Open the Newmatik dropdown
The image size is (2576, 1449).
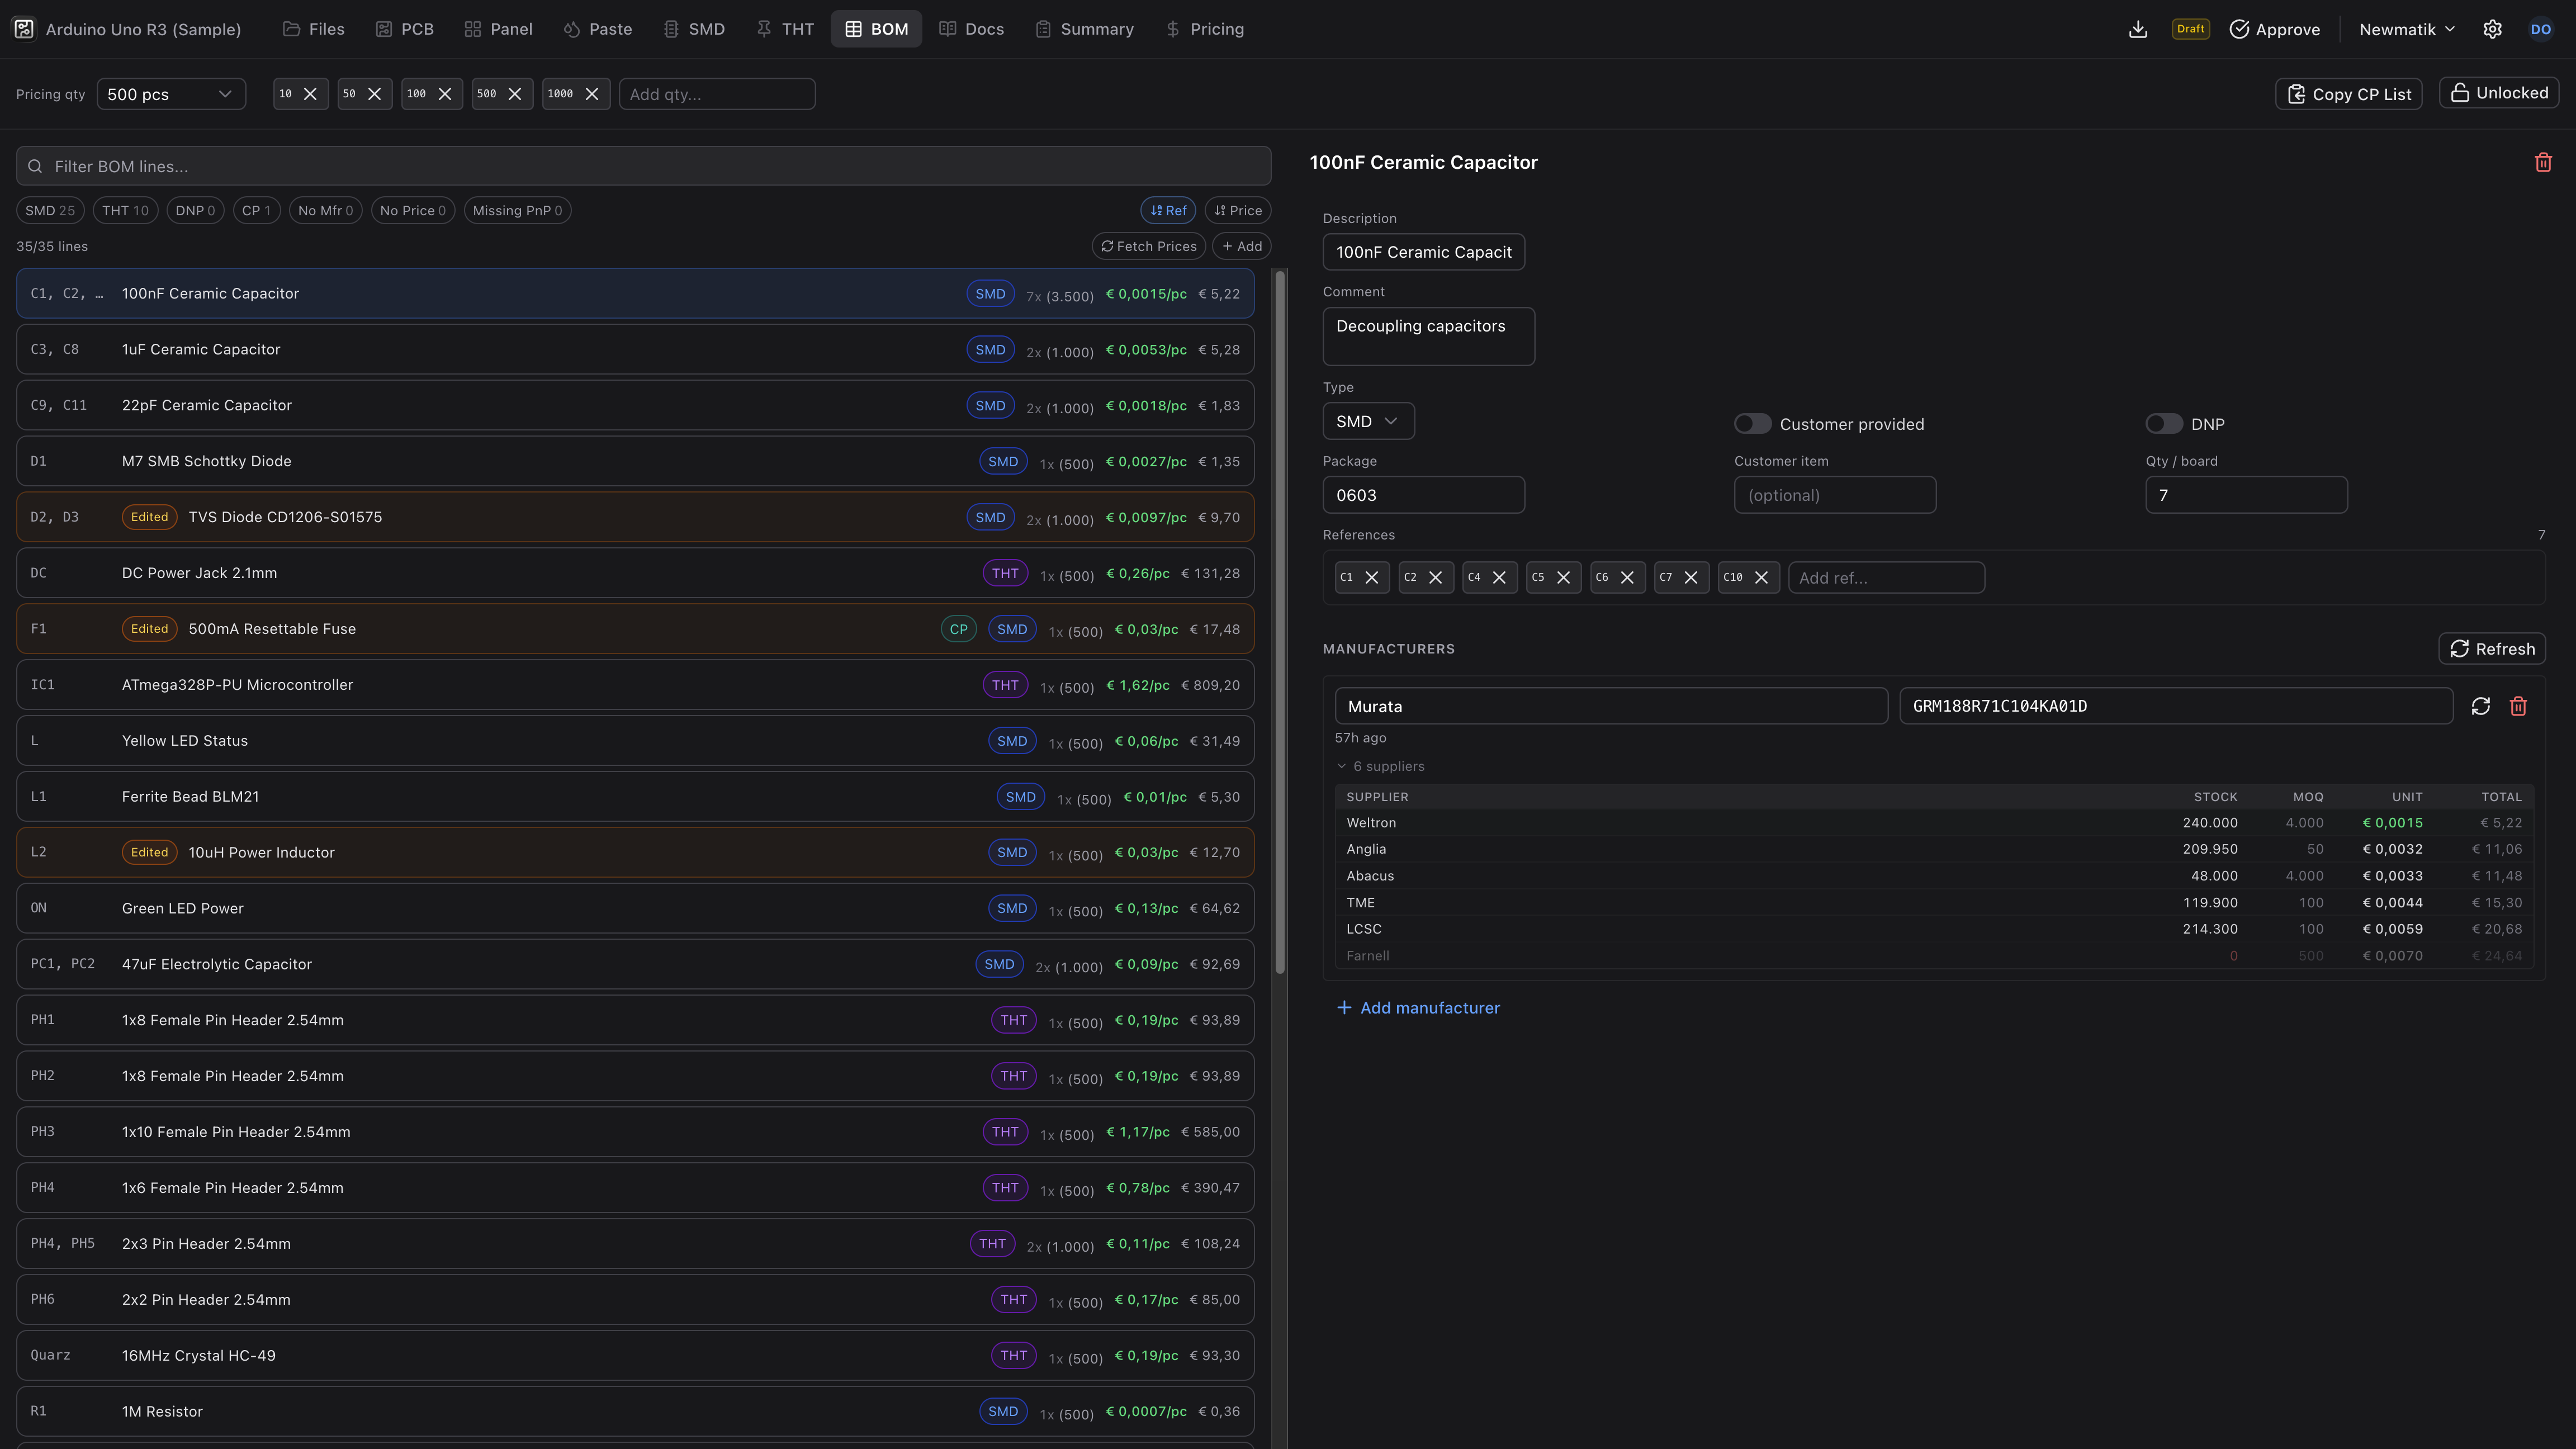point(2406,29)
